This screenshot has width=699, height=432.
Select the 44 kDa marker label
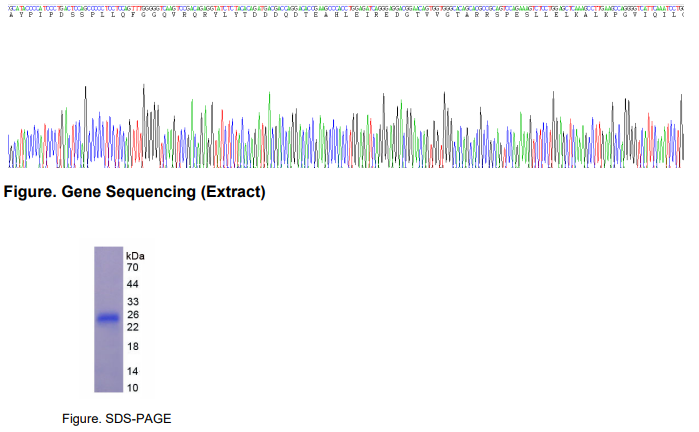pyautogui.click(x=131, y=285)
